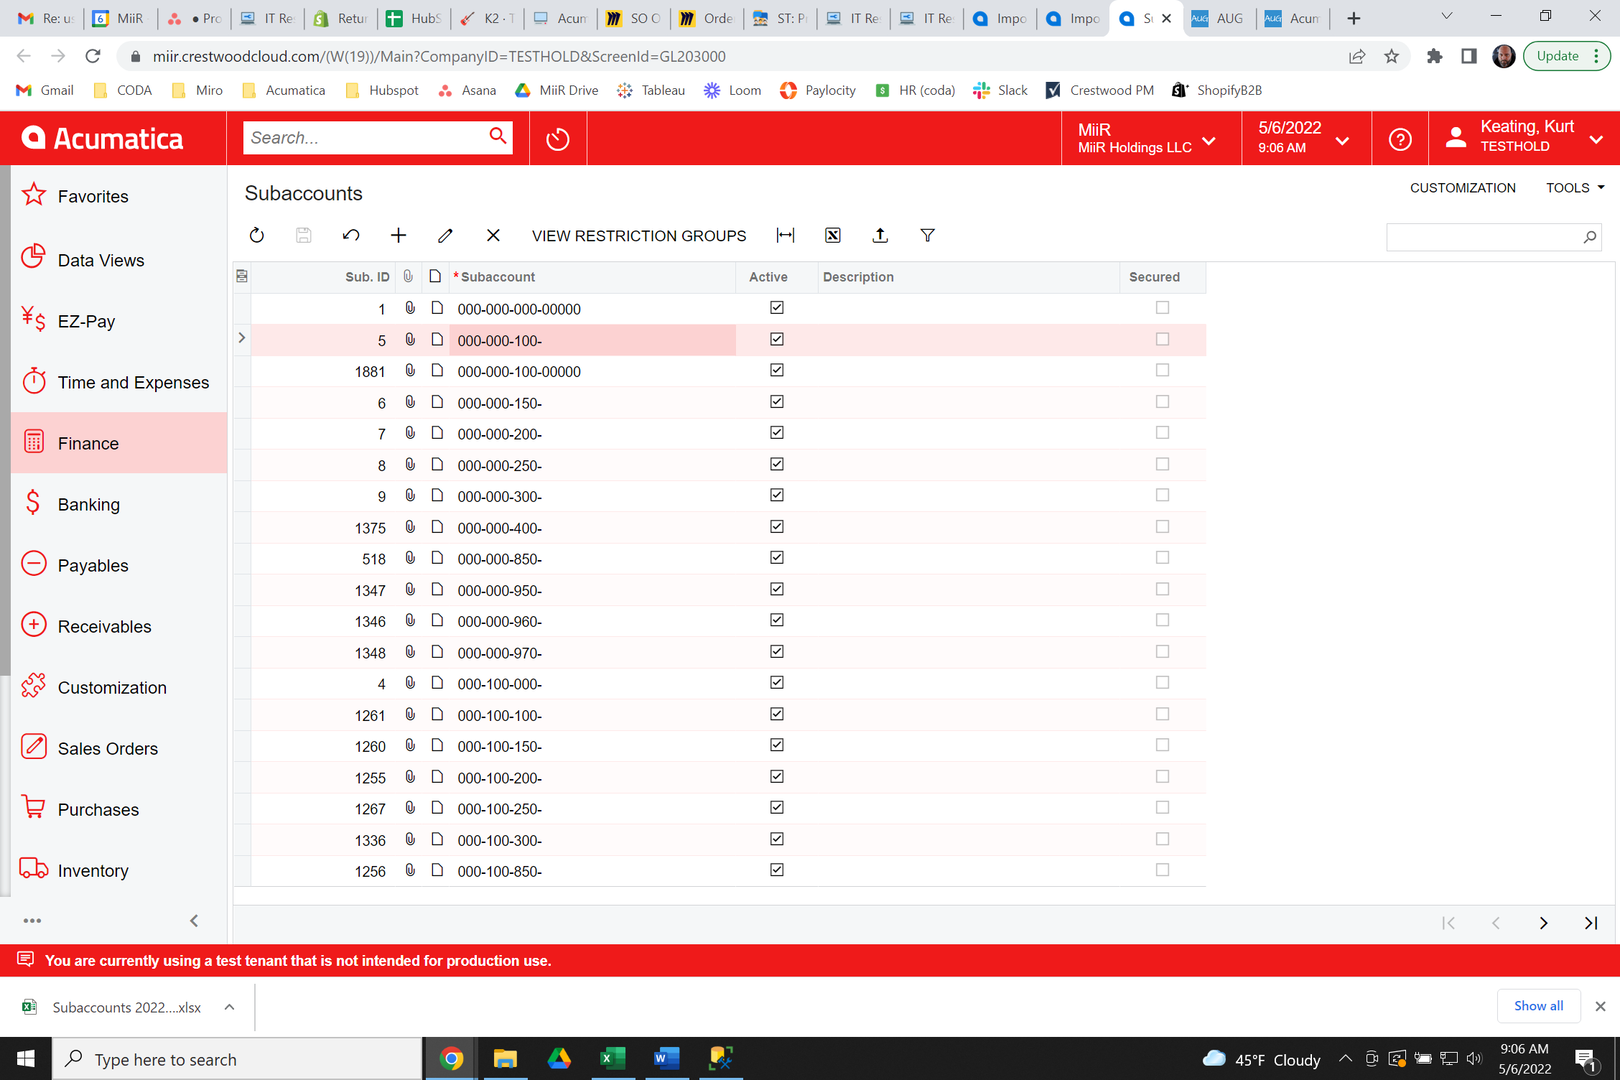The width and height of the screenshot is (1620, 1080).
Task: Open the Receivables module in the sidebar
Action: click(105, 626)
